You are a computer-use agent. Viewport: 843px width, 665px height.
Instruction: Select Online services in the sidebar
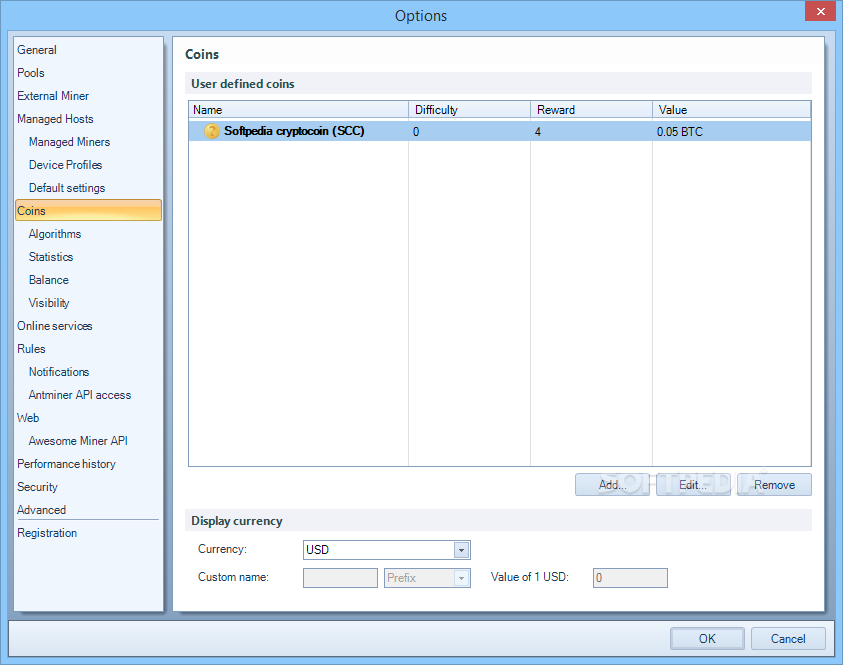click(54, 326)
